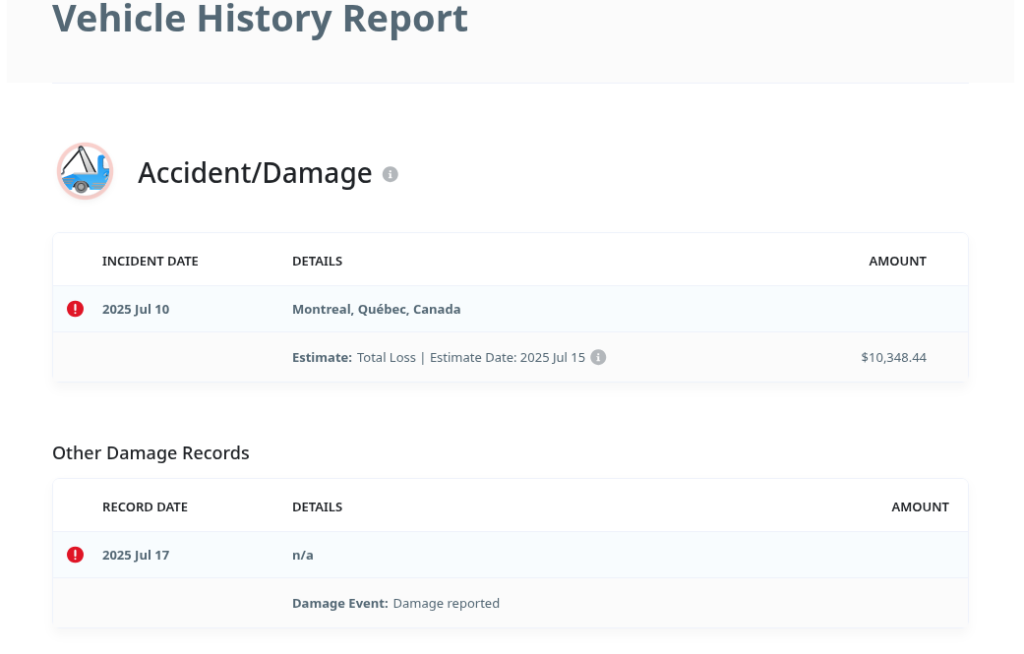Click AMOUNT header in Other Damage Records
1024x654 pixels.
919,507
